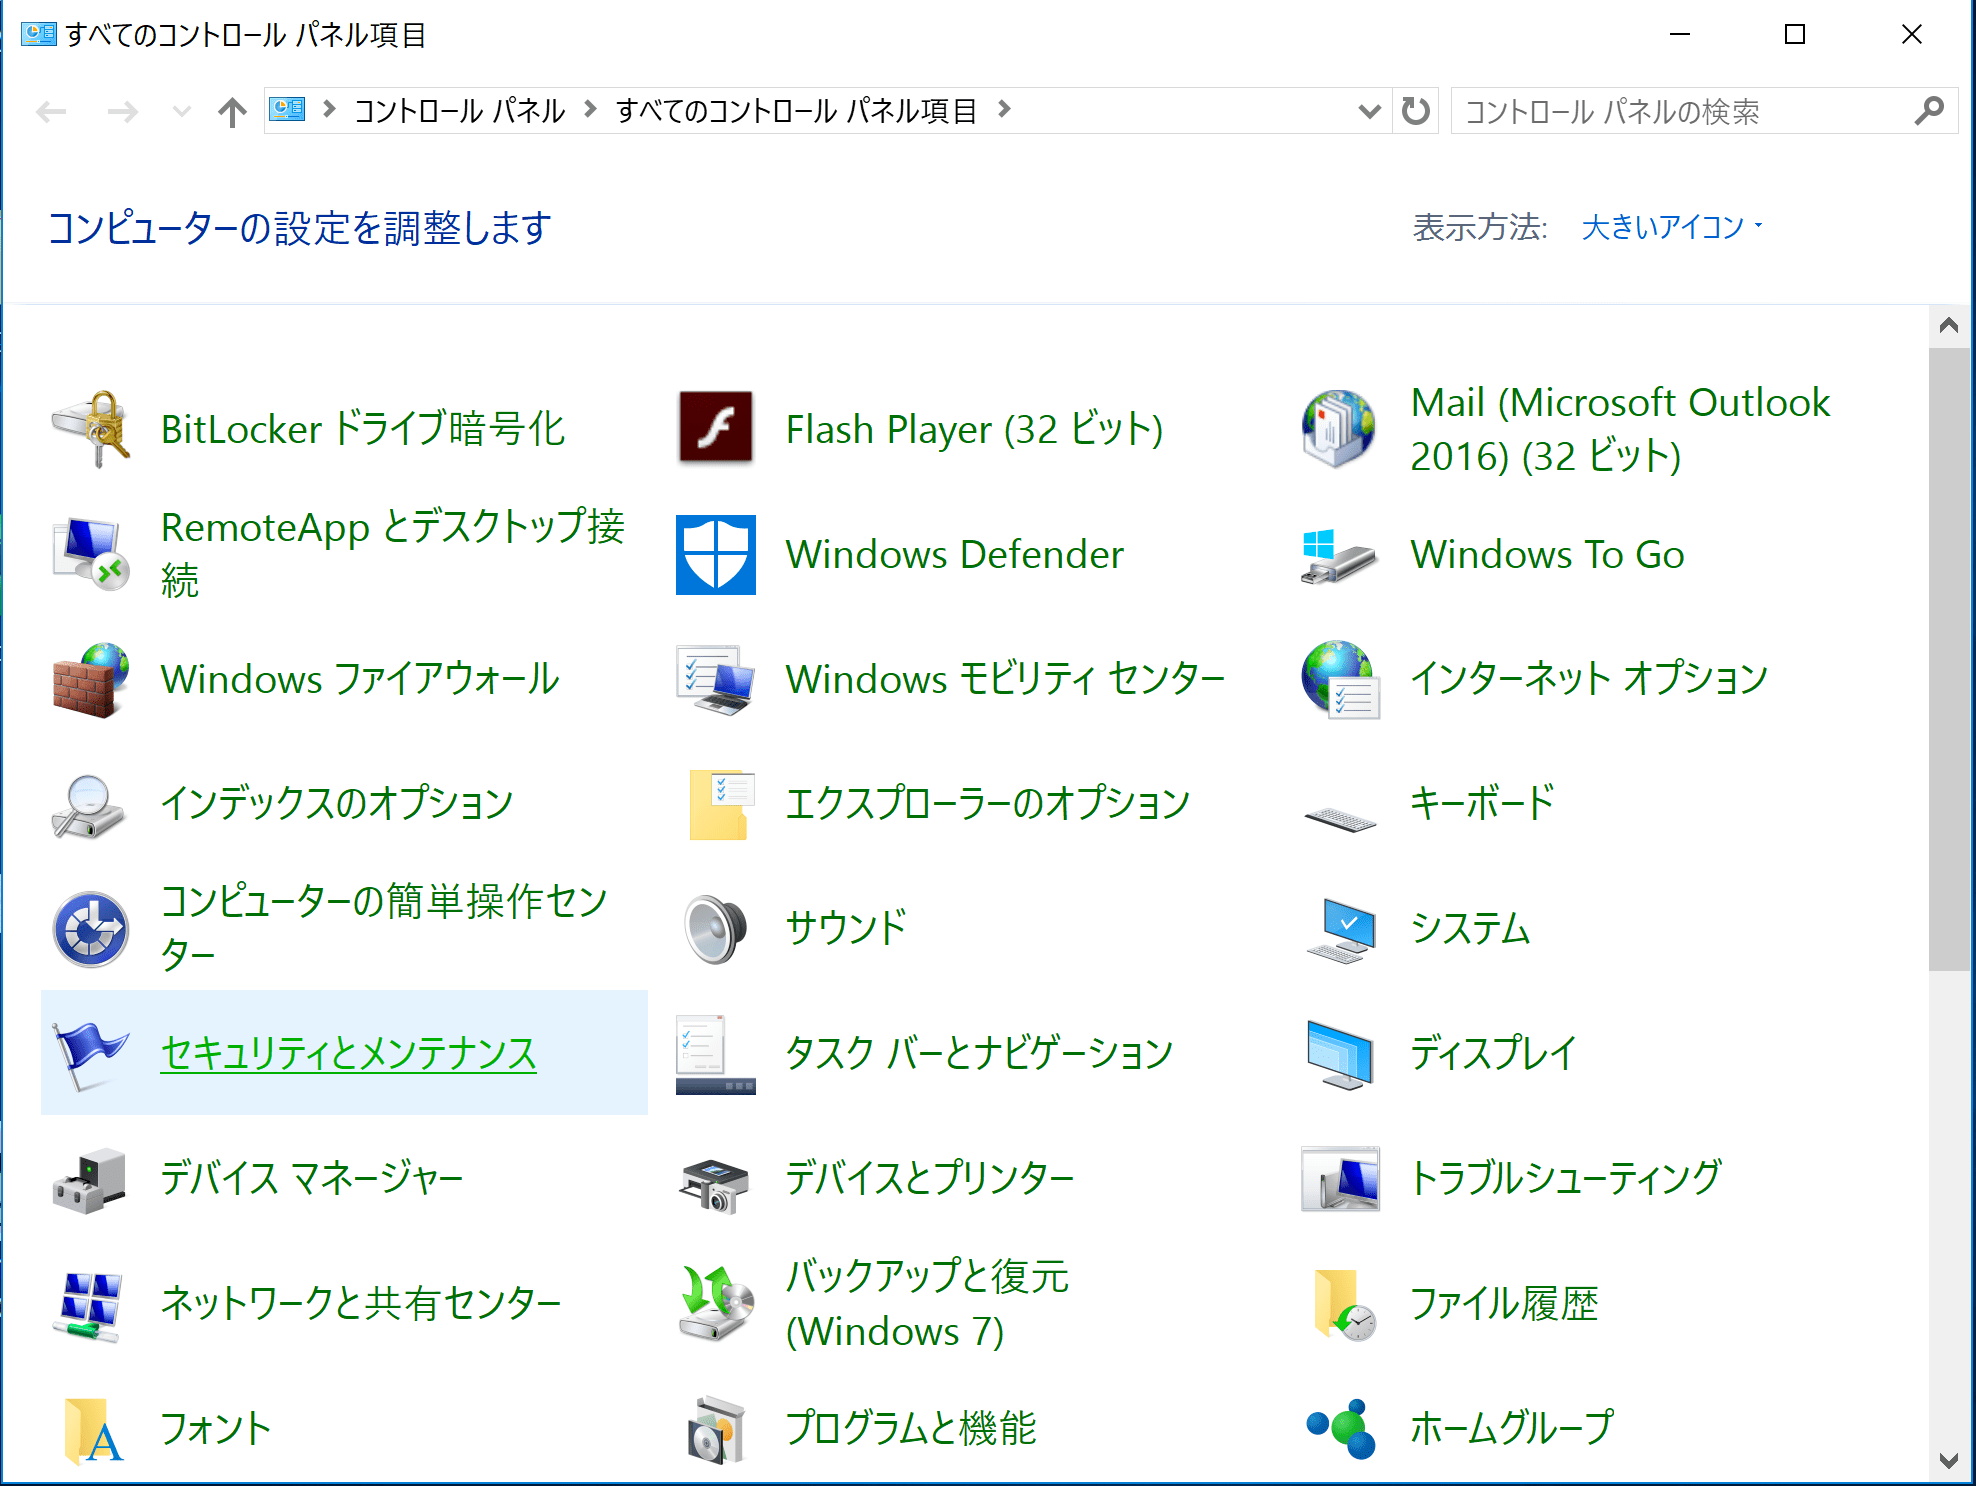Click the scrollbar down arrow

point(1948,1460)
